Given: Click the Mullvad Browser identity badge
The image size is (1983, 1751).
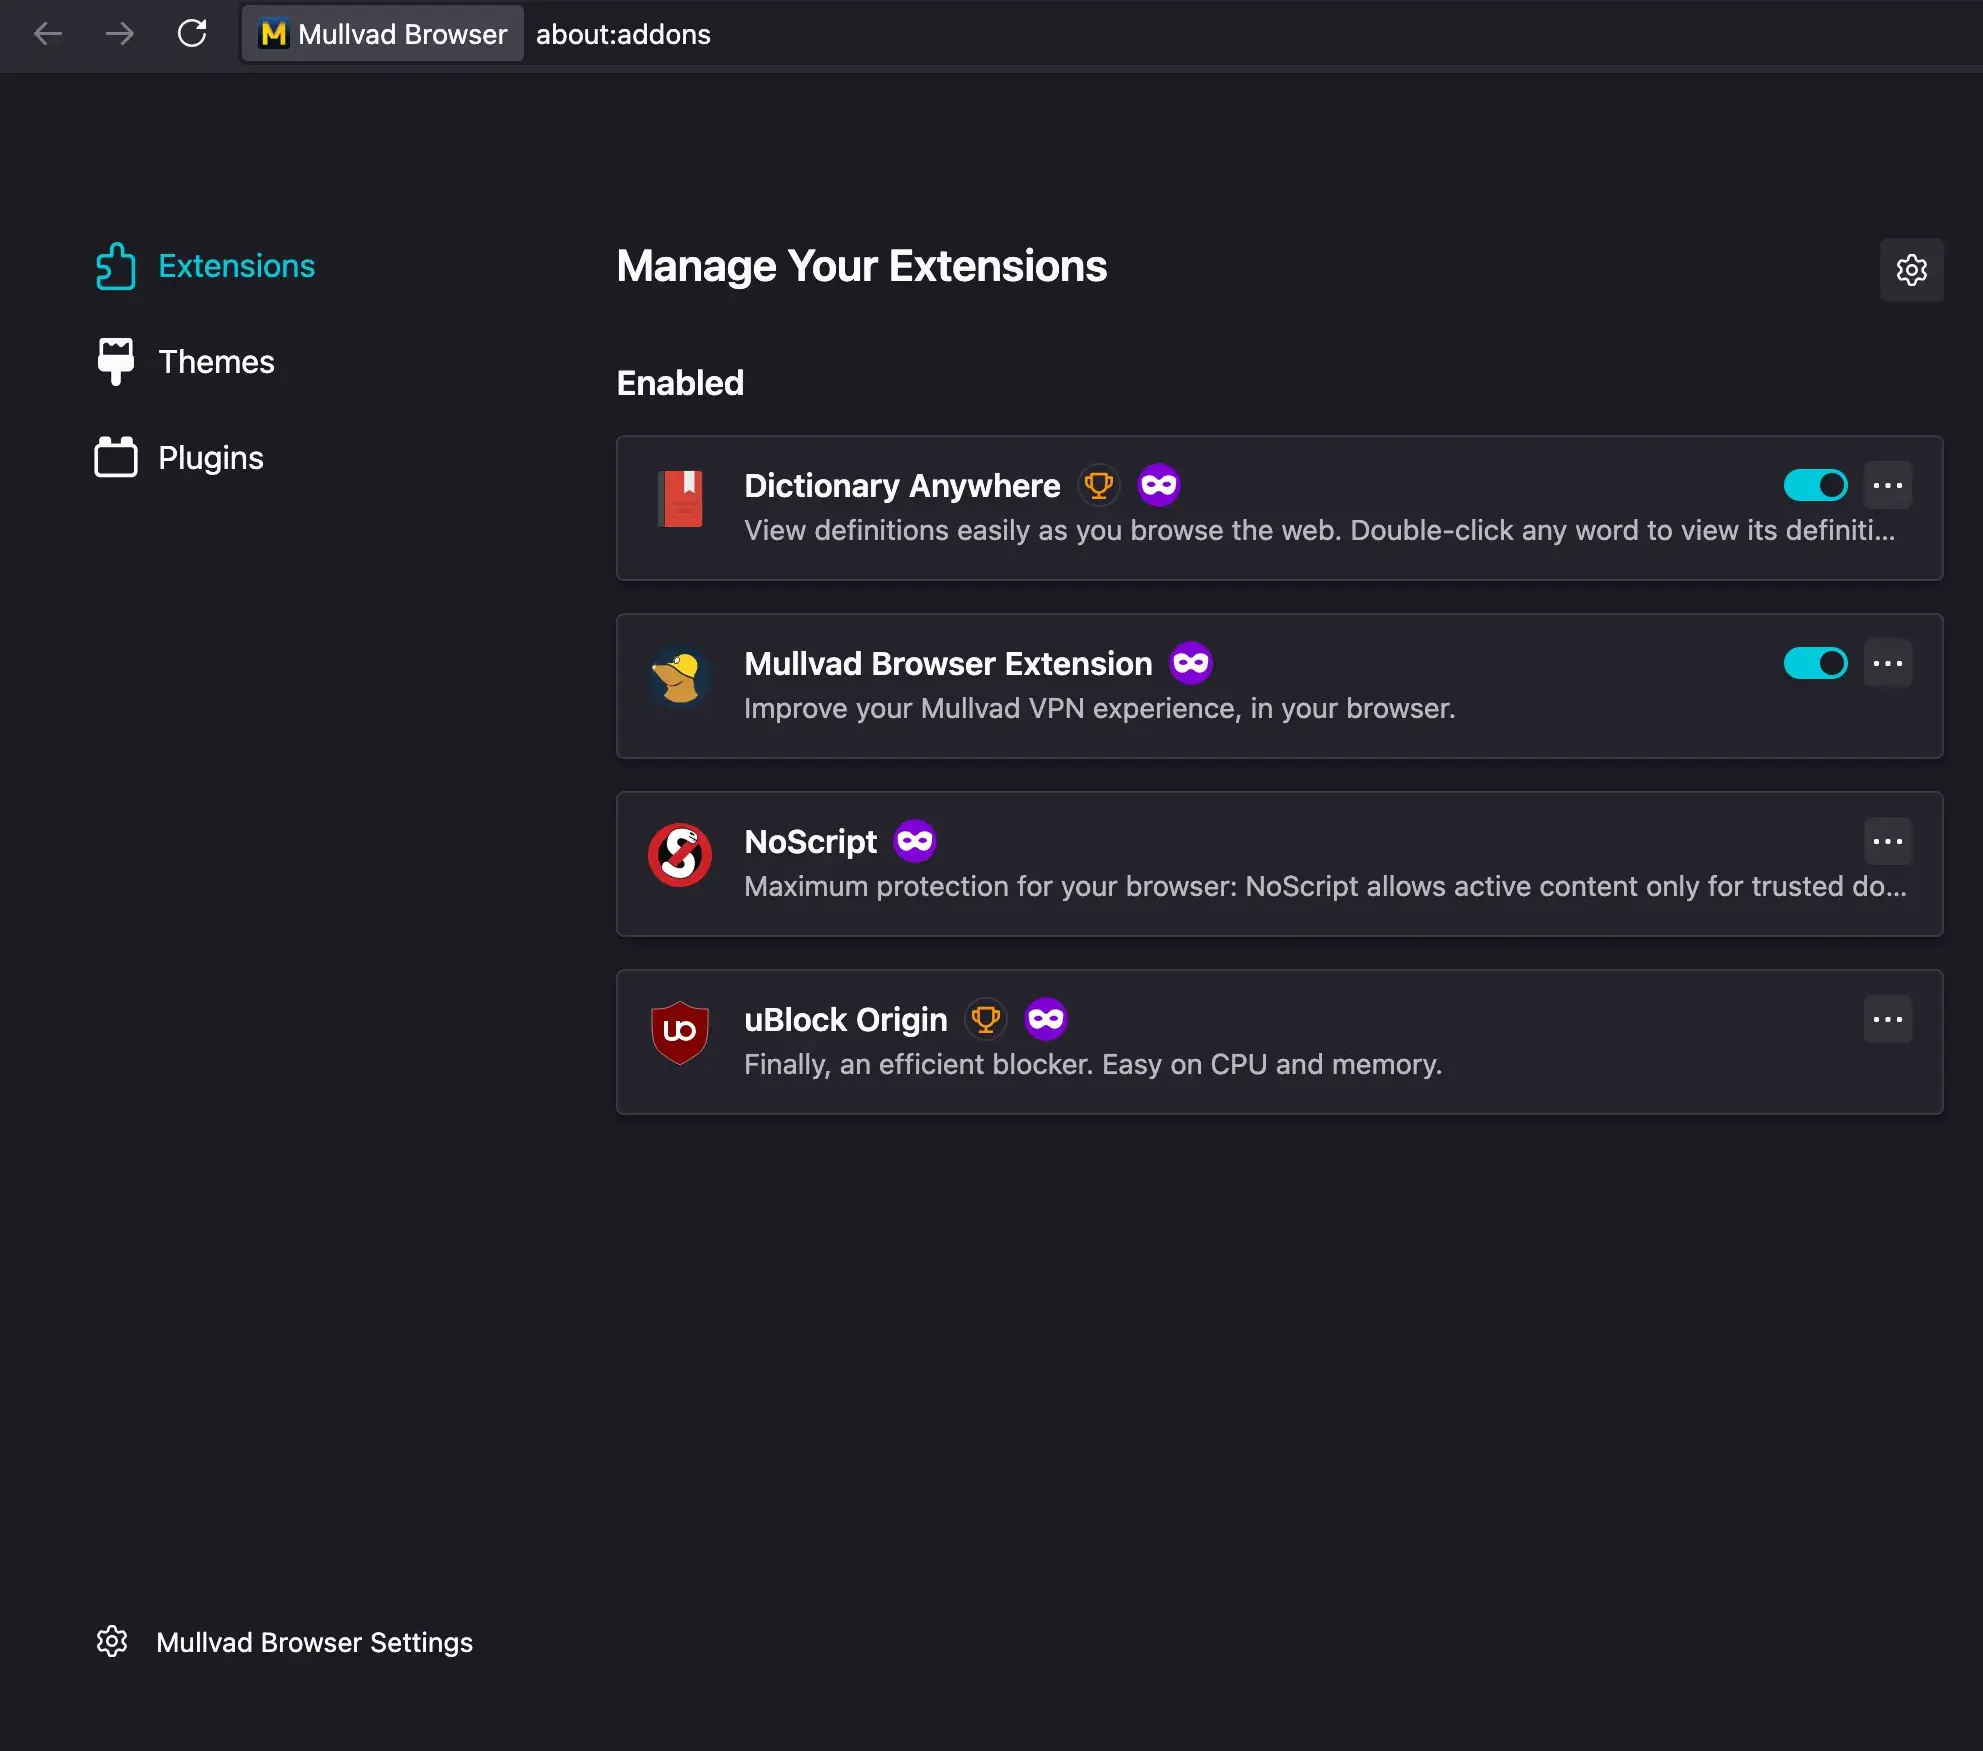Looking at the screenshot, I should [383, 34].
